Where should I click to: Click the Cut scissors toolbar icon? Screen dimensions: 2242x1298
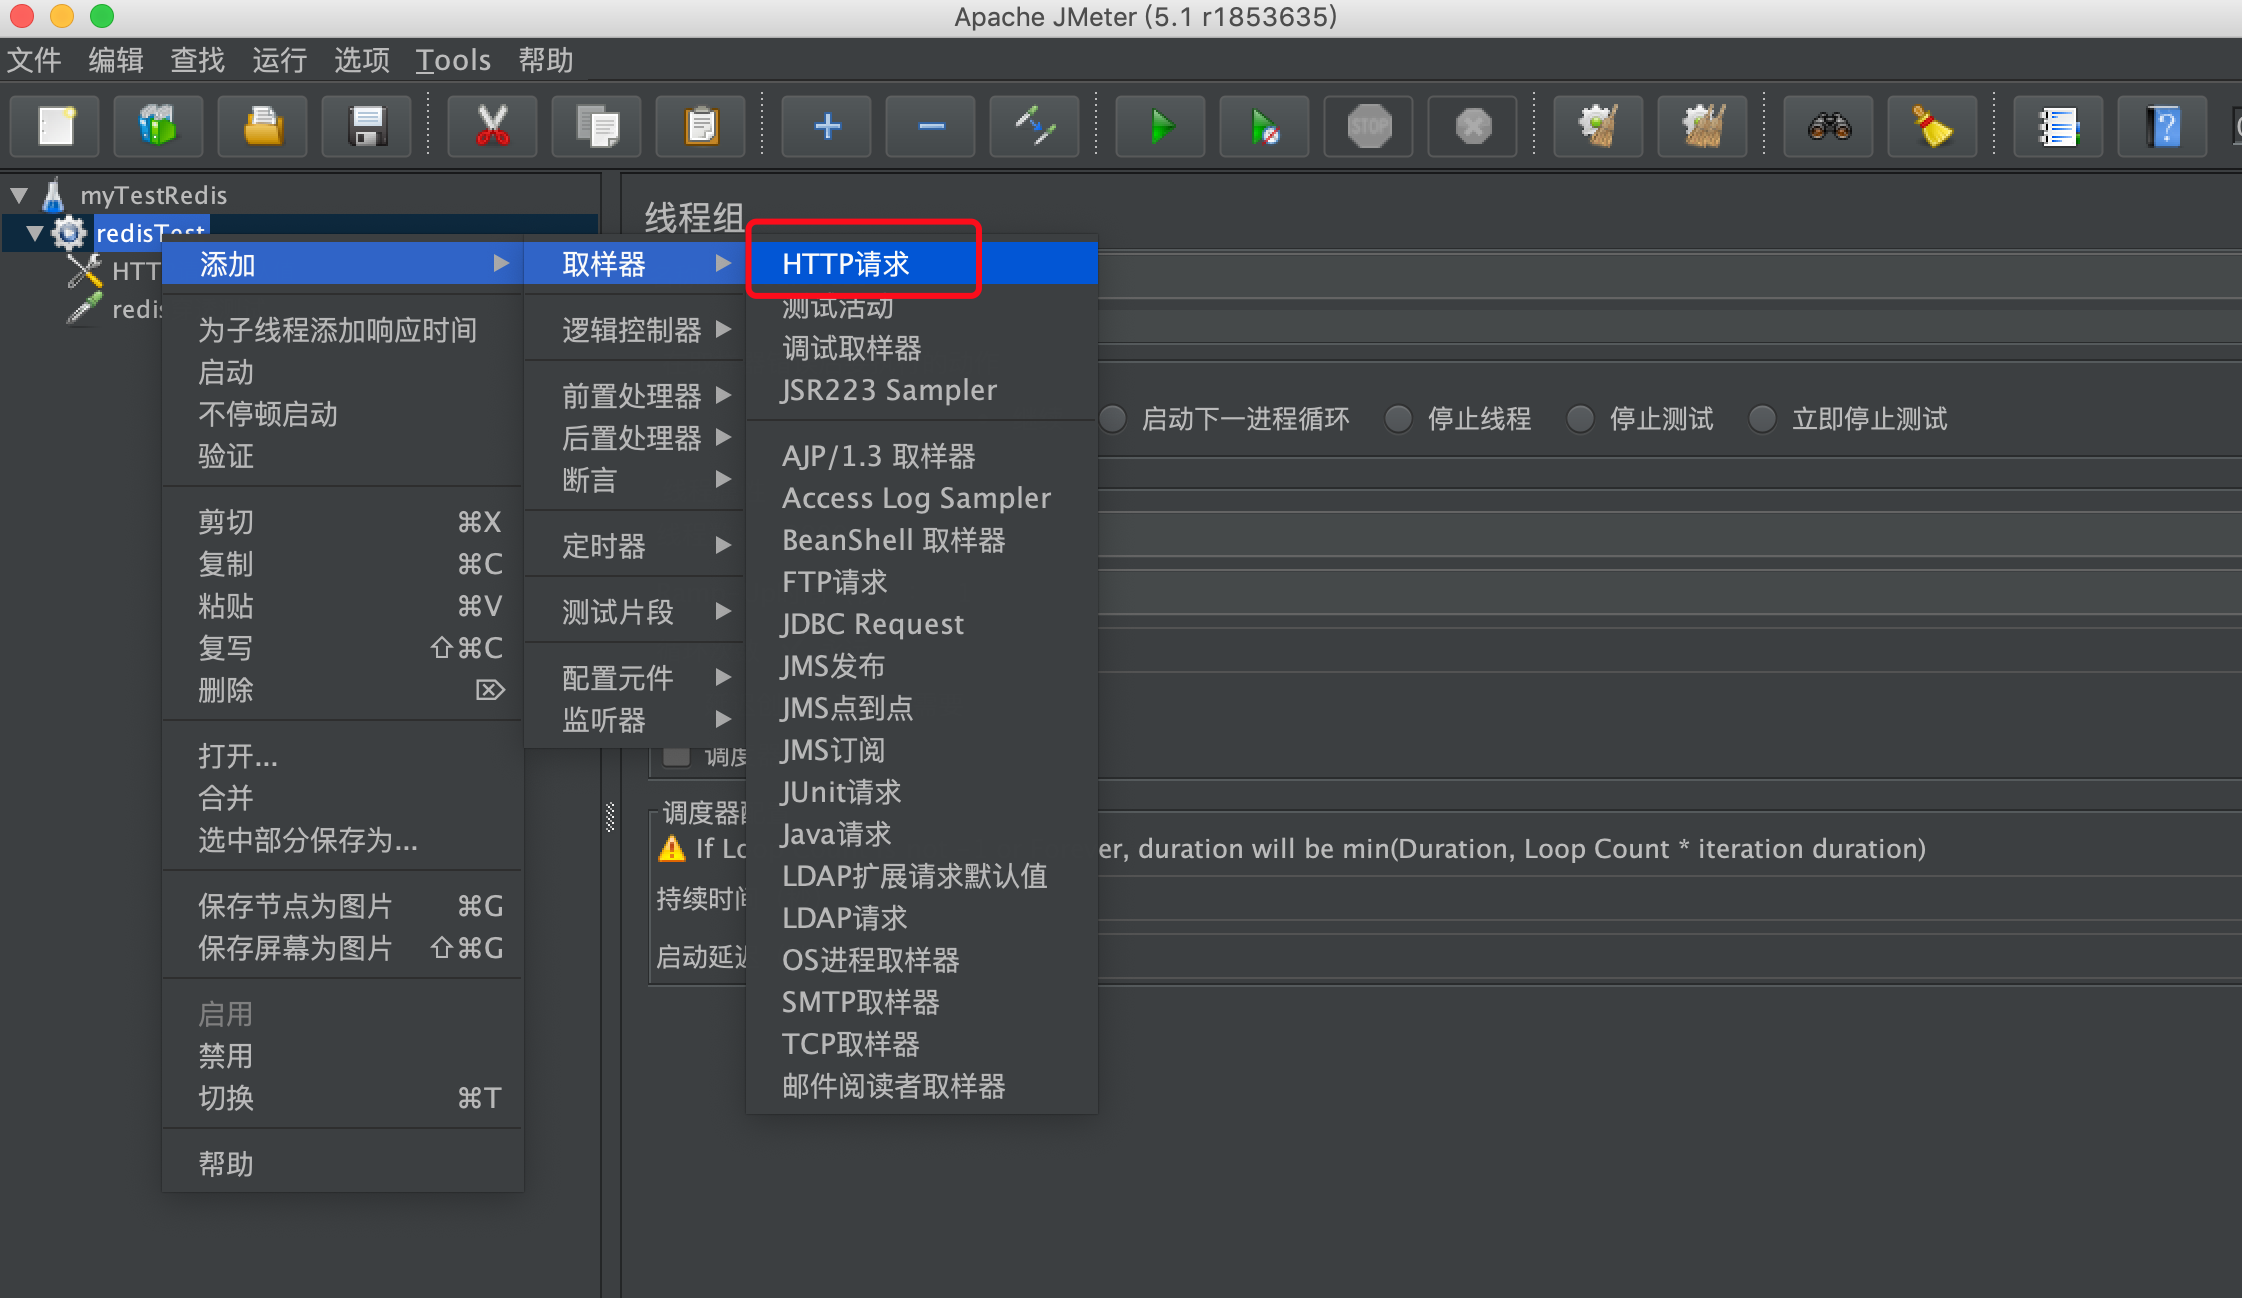pos(492,127)
